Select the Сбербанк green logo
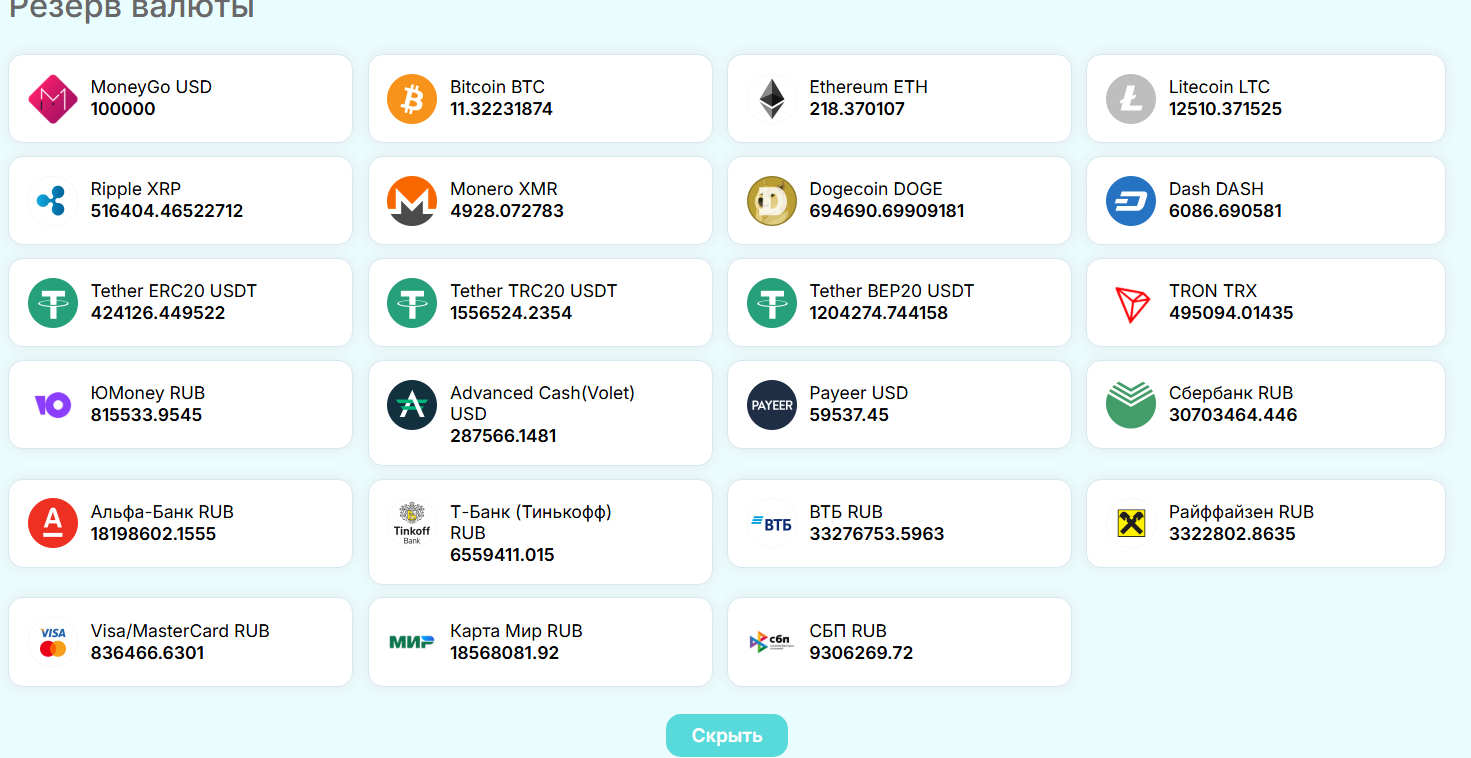Viewport: 1471px width, 758px height. coord(1131,404)
